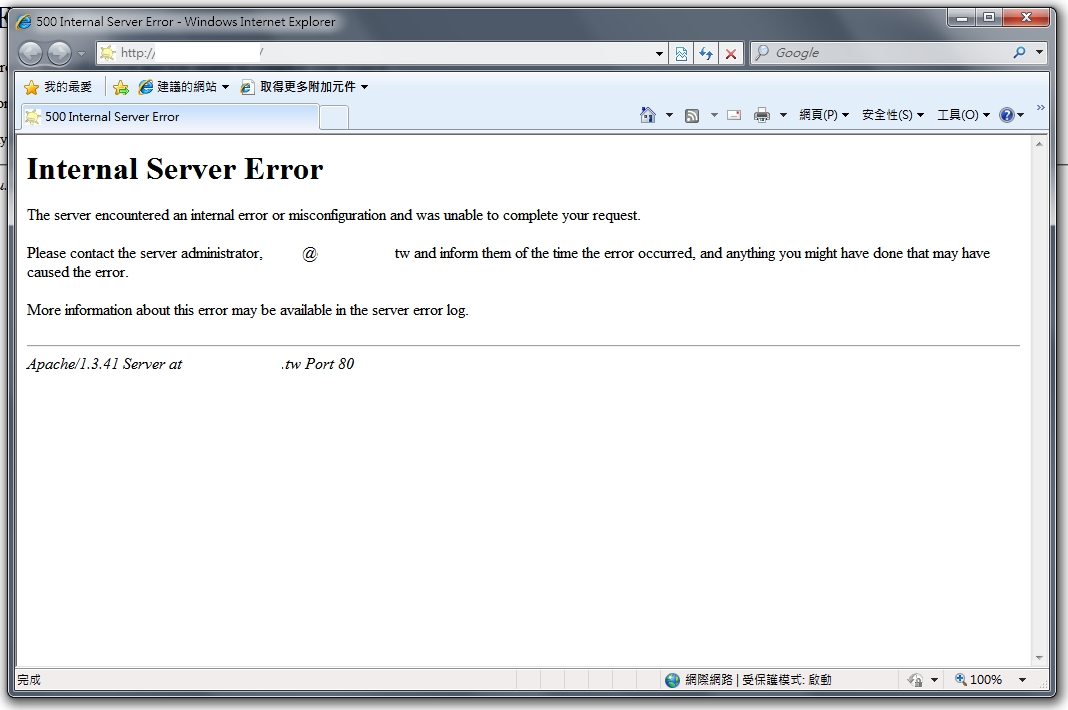Open the 工具(O) Tools menu
The height and width of the screenshot is (710, 1068).
pos(963,115)
